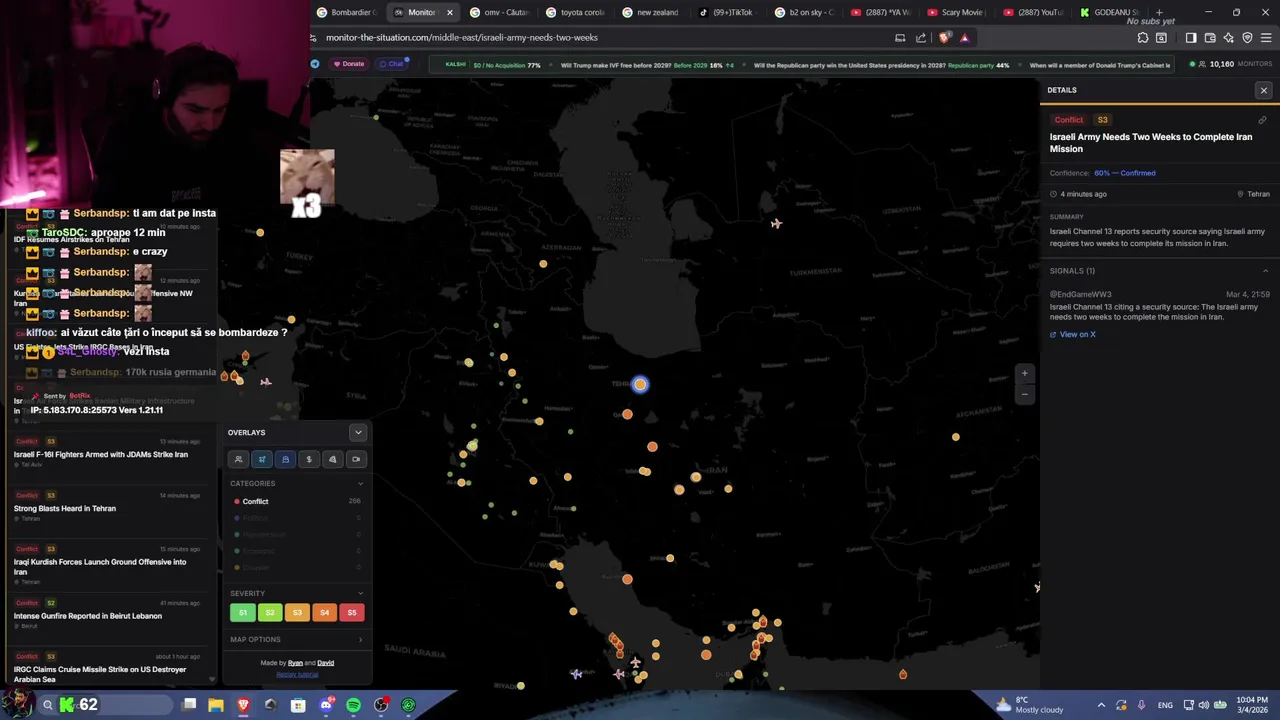1280x720 pixels.
Task: Select the S3 severity swatch
Action: click(297, 612)
